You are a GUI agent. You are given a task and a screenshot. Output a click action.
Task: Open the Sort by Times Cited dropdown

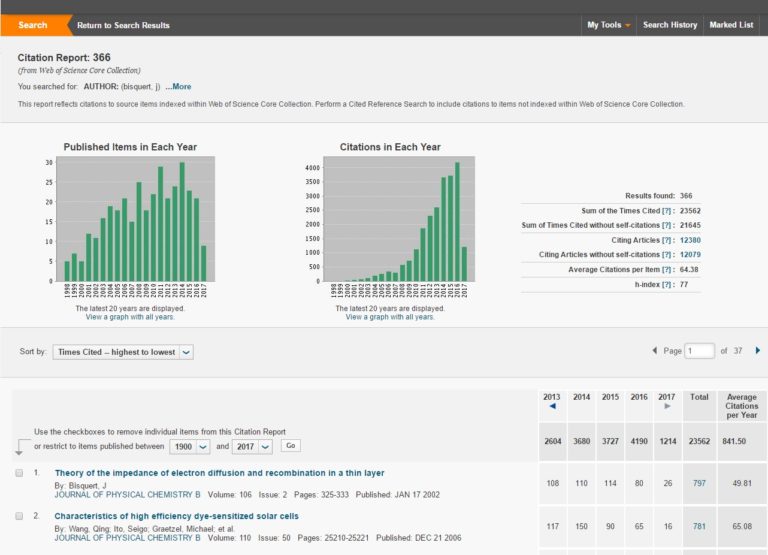pyautogui.click(x=123, y=352)
